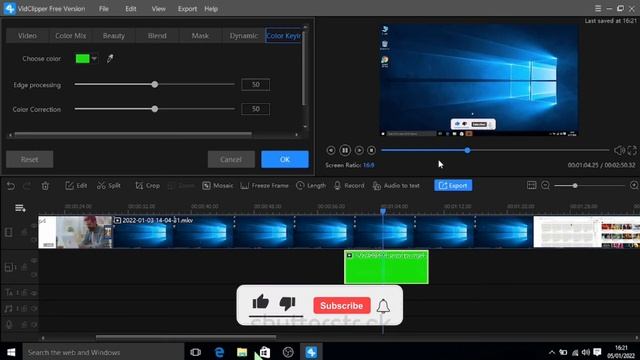Open the Length setting for the clip
Viewport: 640px width, 360px height.
pos(311,186)
